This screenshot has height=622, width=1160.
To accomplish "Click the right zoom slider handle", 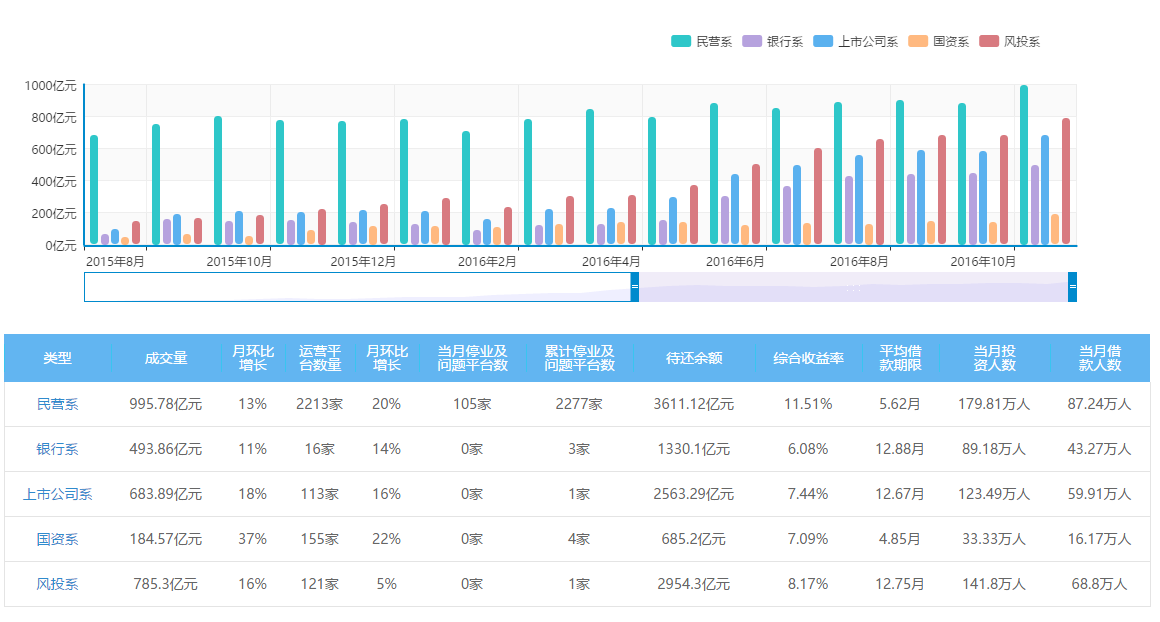I will pyautogui.click(x=1072, y=286).
